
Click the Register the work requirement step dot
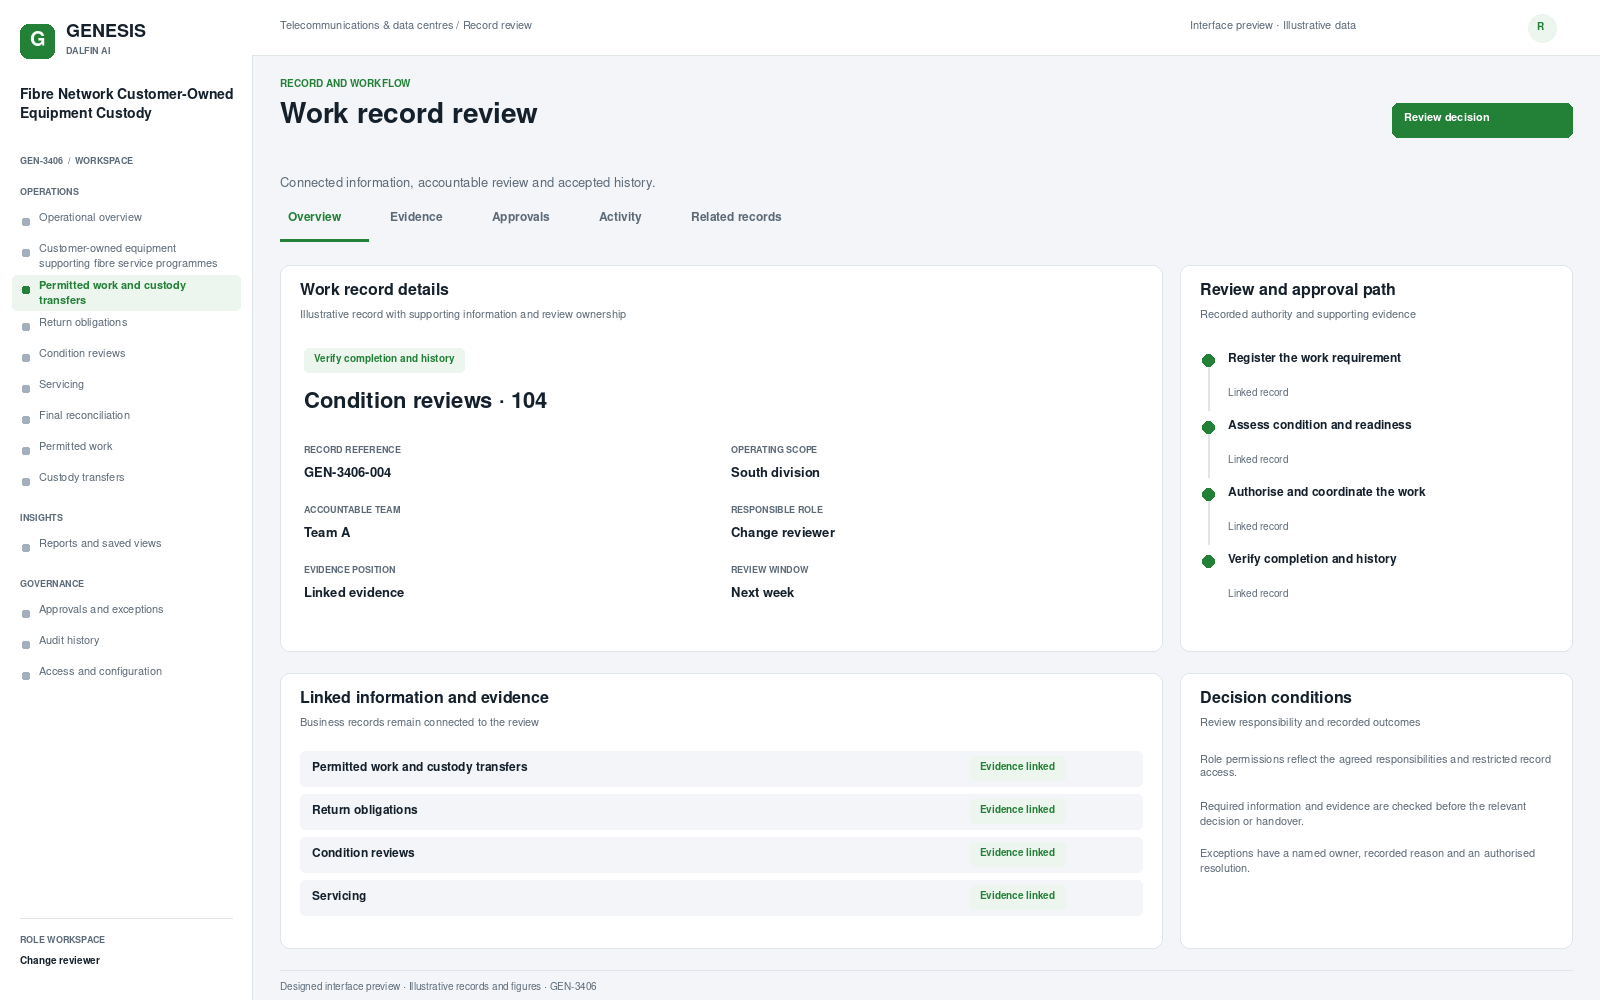[1208, 360]
